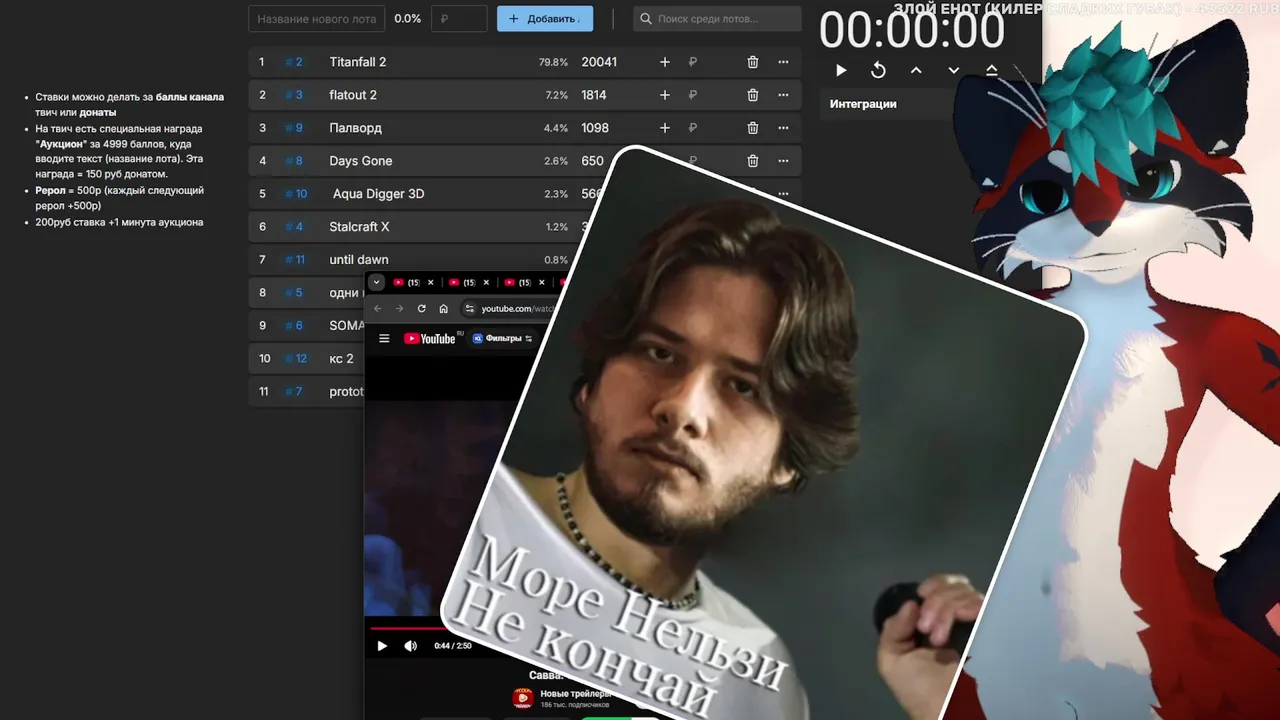Open the Новые трейлеры channel name
This screenshot has width=1280, height=720.
[575, 694]
